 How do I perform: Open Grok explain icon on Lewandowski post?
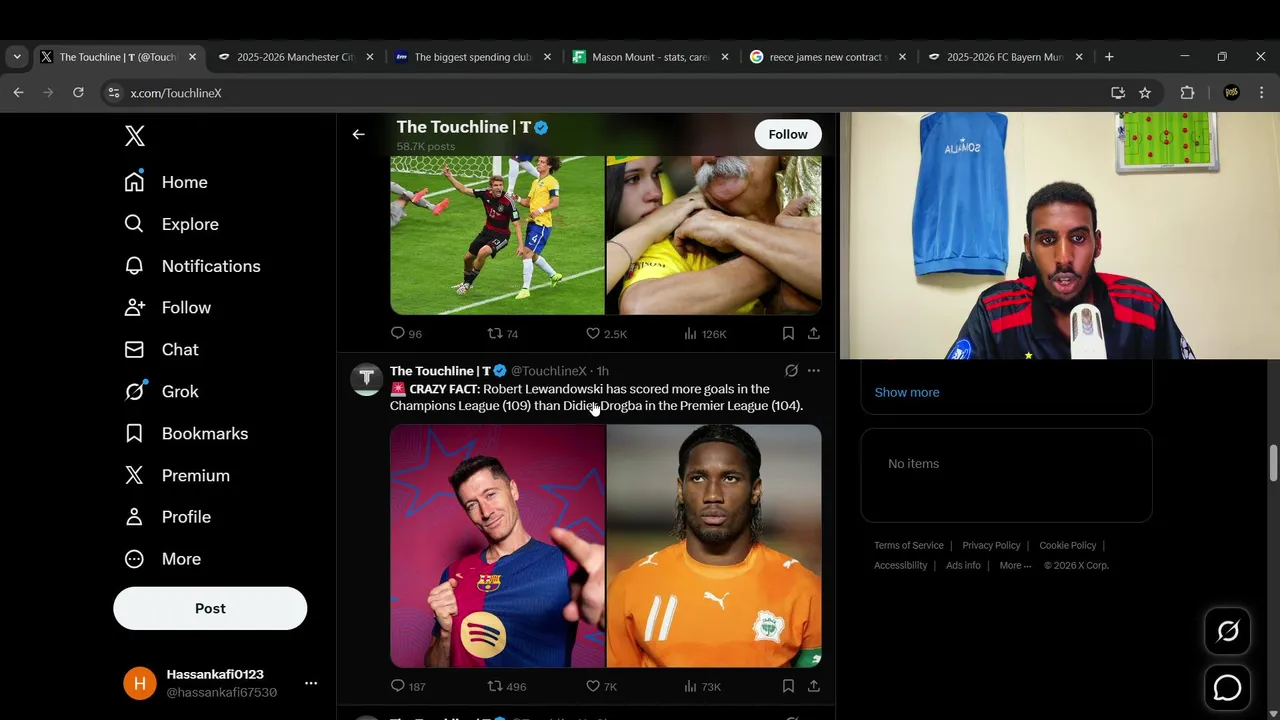point(791,371)
